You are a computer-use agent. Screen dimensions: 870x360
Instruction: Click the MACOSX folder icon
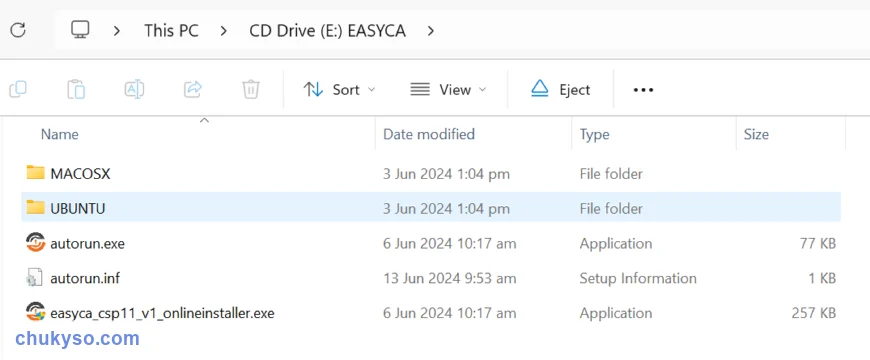click(36, 173)
